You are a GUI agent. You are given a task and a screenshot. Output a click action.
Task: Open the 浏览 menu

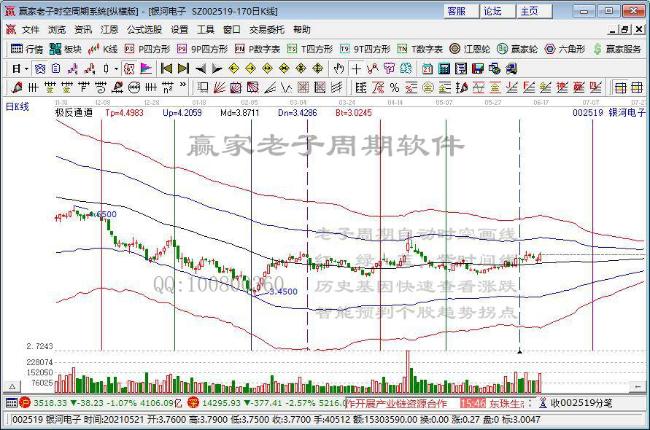point(57,29)
